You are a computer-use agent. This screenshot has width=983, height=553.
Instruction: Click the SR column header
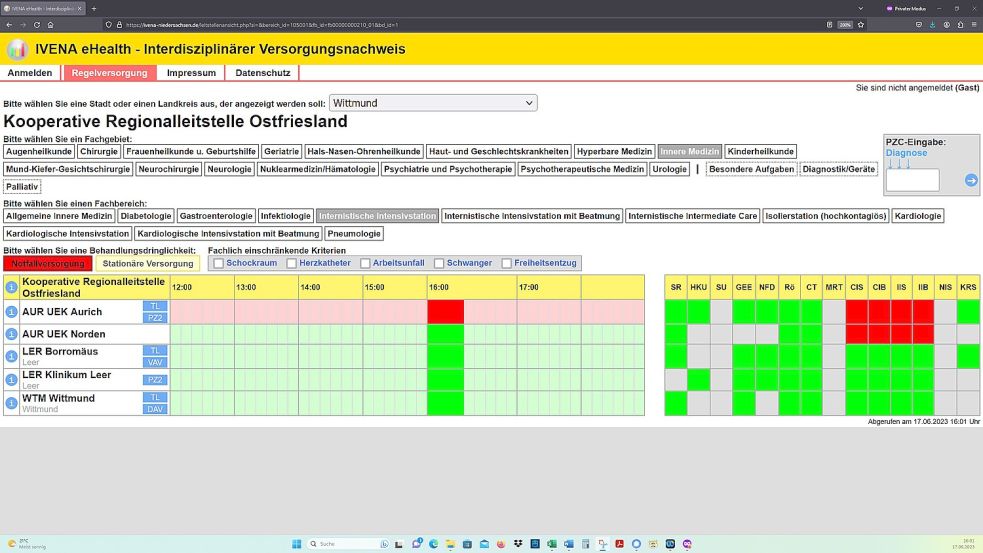pos(676,287)
